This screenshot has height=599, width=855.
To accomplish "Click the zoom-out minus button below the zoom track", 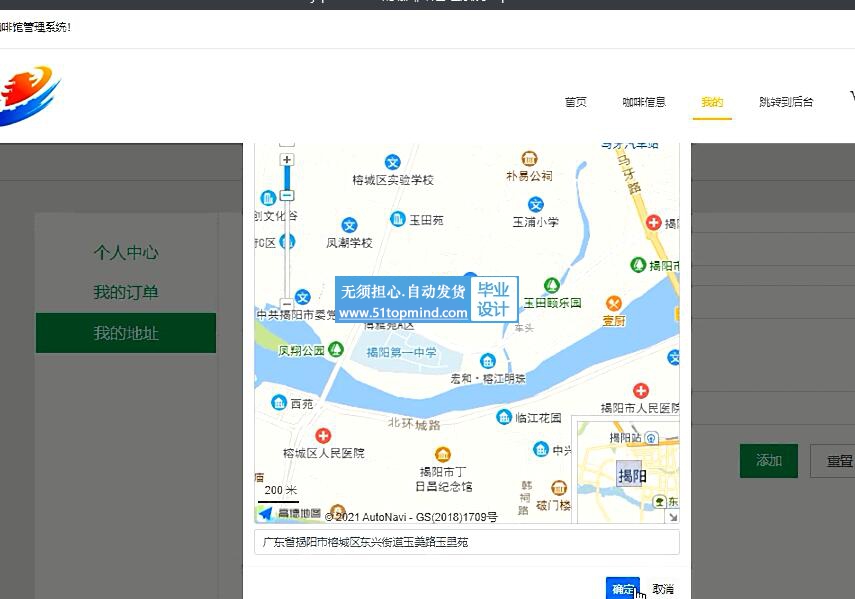I will pyautogui.click(x=287, y=304).
